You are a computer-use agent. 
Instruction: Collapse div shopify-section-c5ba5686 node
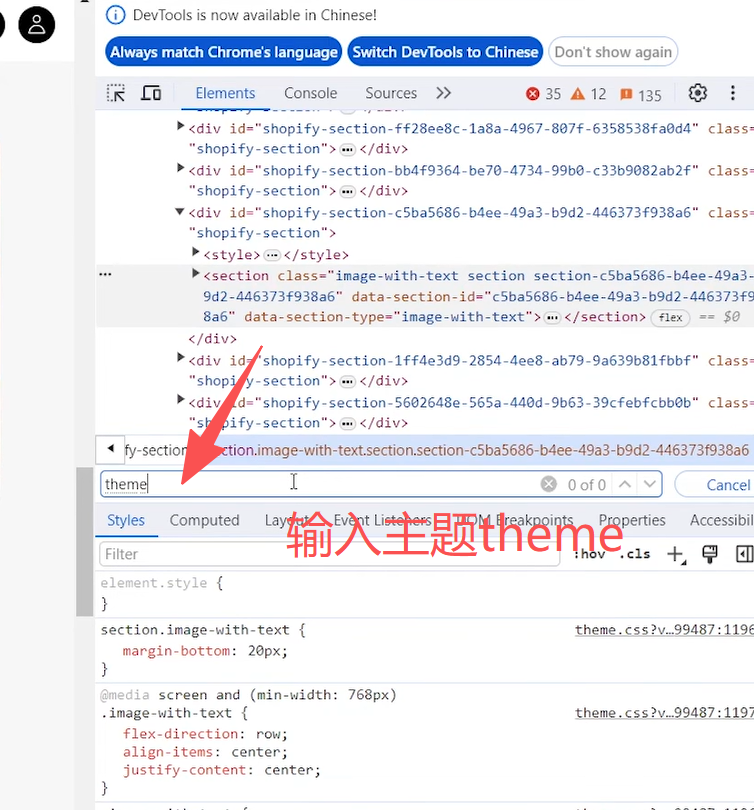[180, 211]
